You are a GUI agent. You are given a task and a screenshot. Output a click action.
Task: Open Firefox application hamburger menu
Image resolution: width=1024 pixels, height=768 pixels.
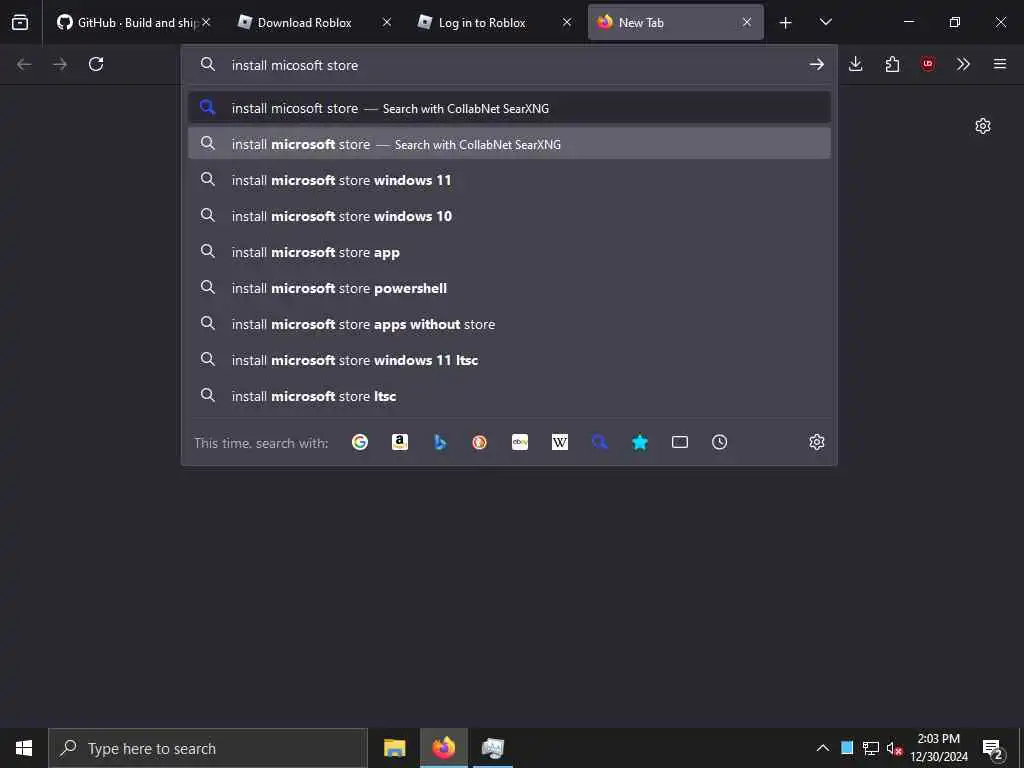pos(1000,64)
